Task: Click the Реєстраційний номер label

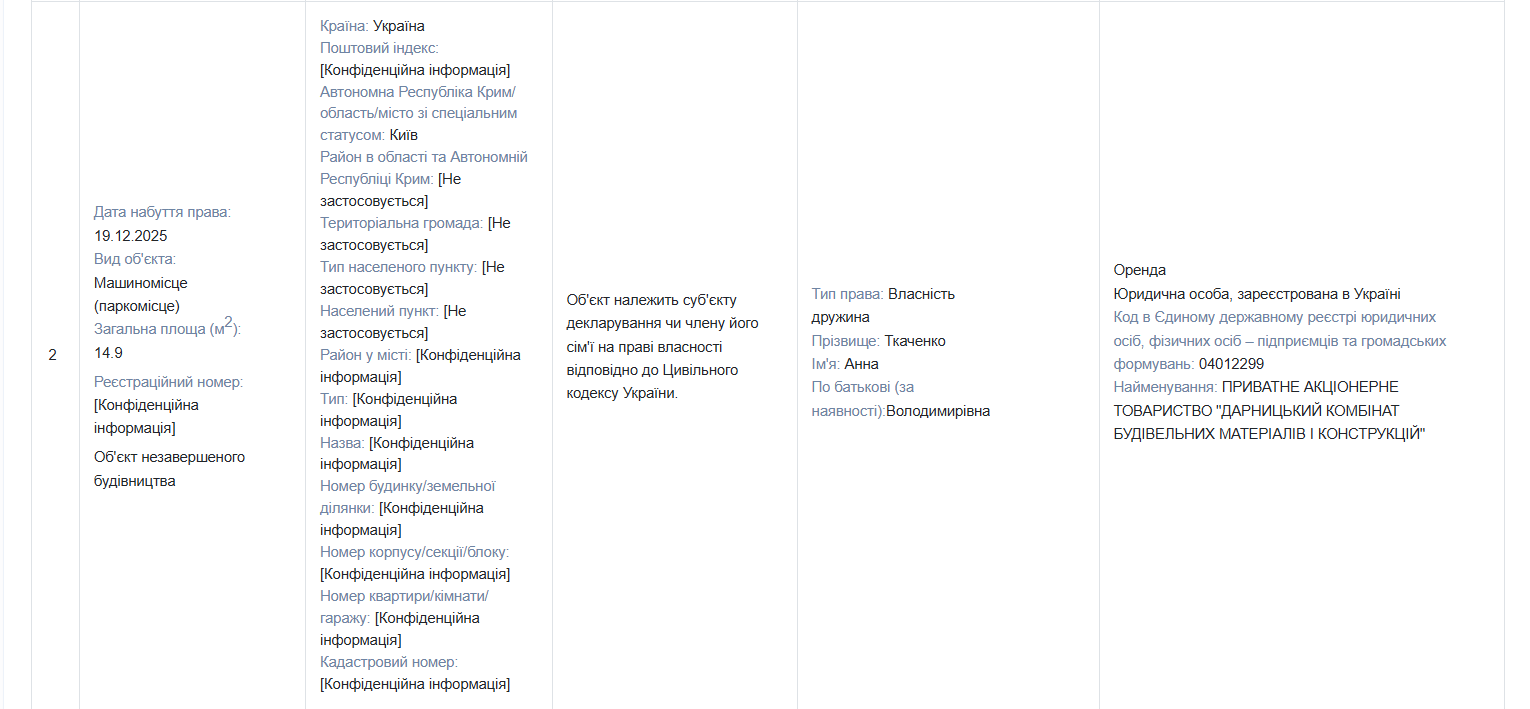Action: [168, 382]
